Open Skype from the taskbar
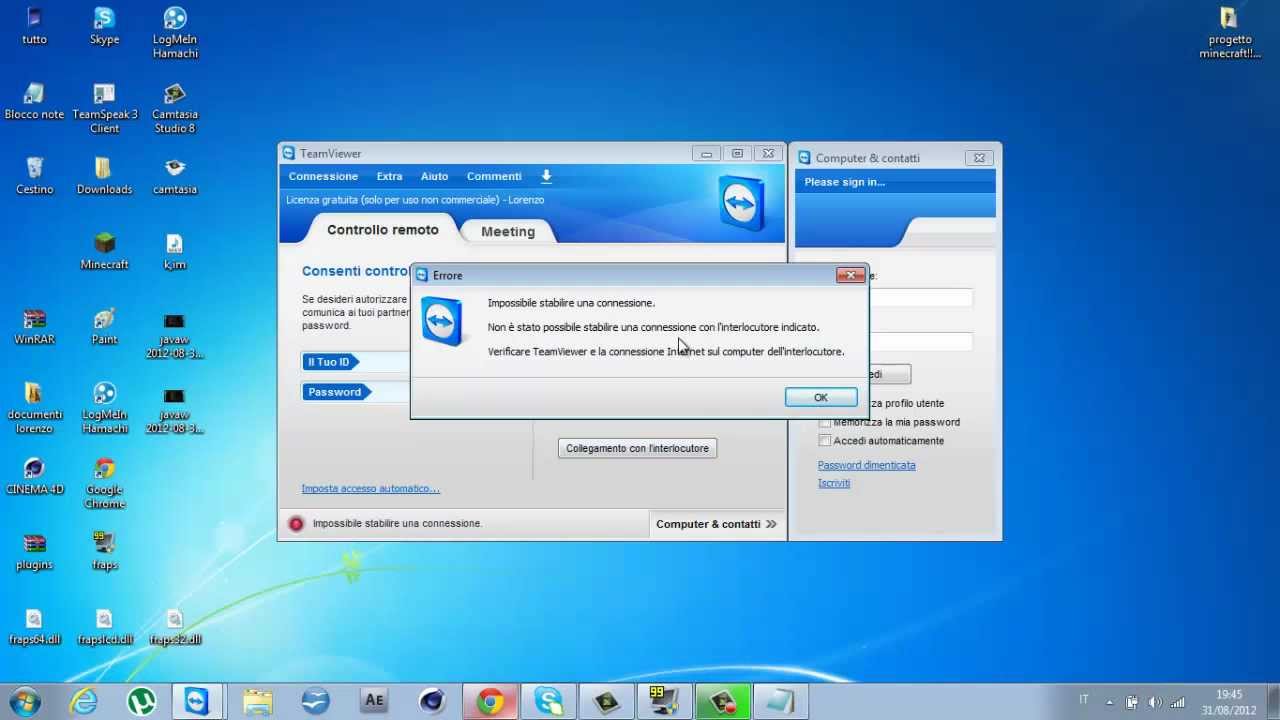 point(548,702)
